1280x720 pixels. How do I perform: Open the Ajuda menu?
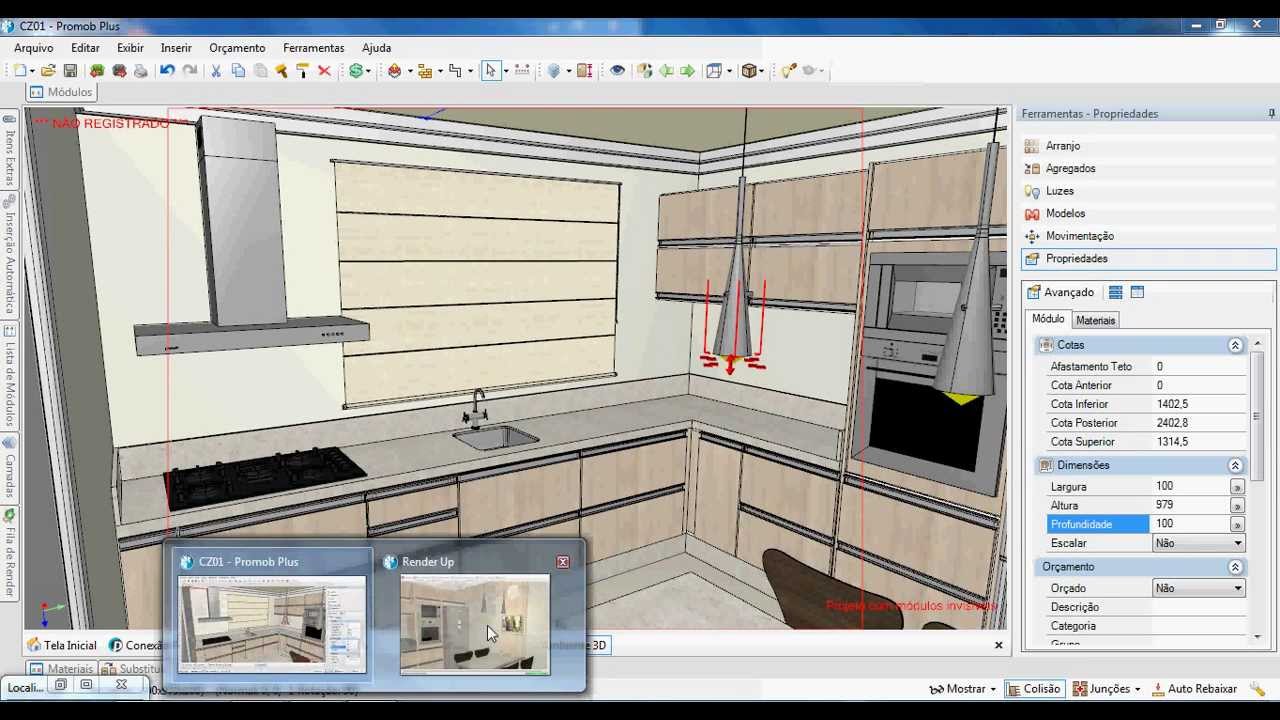point(376,48)
